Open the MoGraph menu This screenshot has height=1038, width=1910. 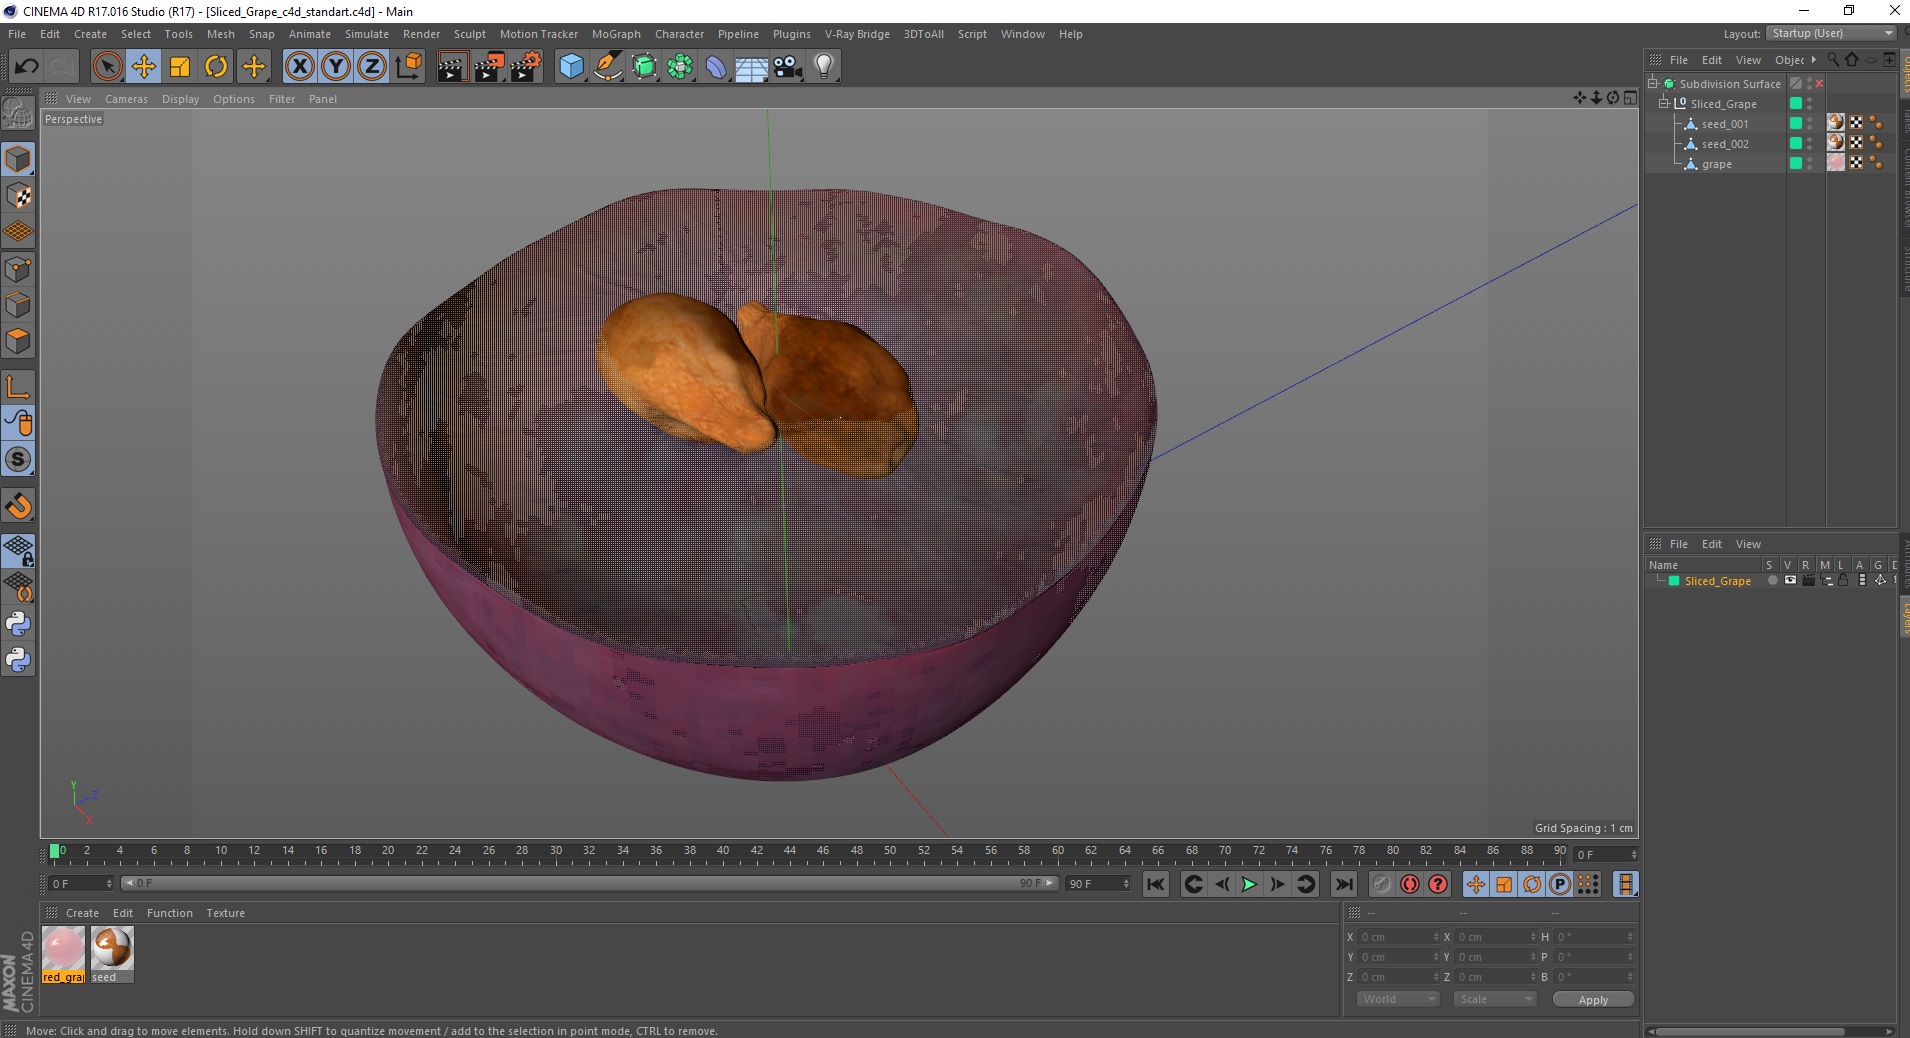(616, 34)
